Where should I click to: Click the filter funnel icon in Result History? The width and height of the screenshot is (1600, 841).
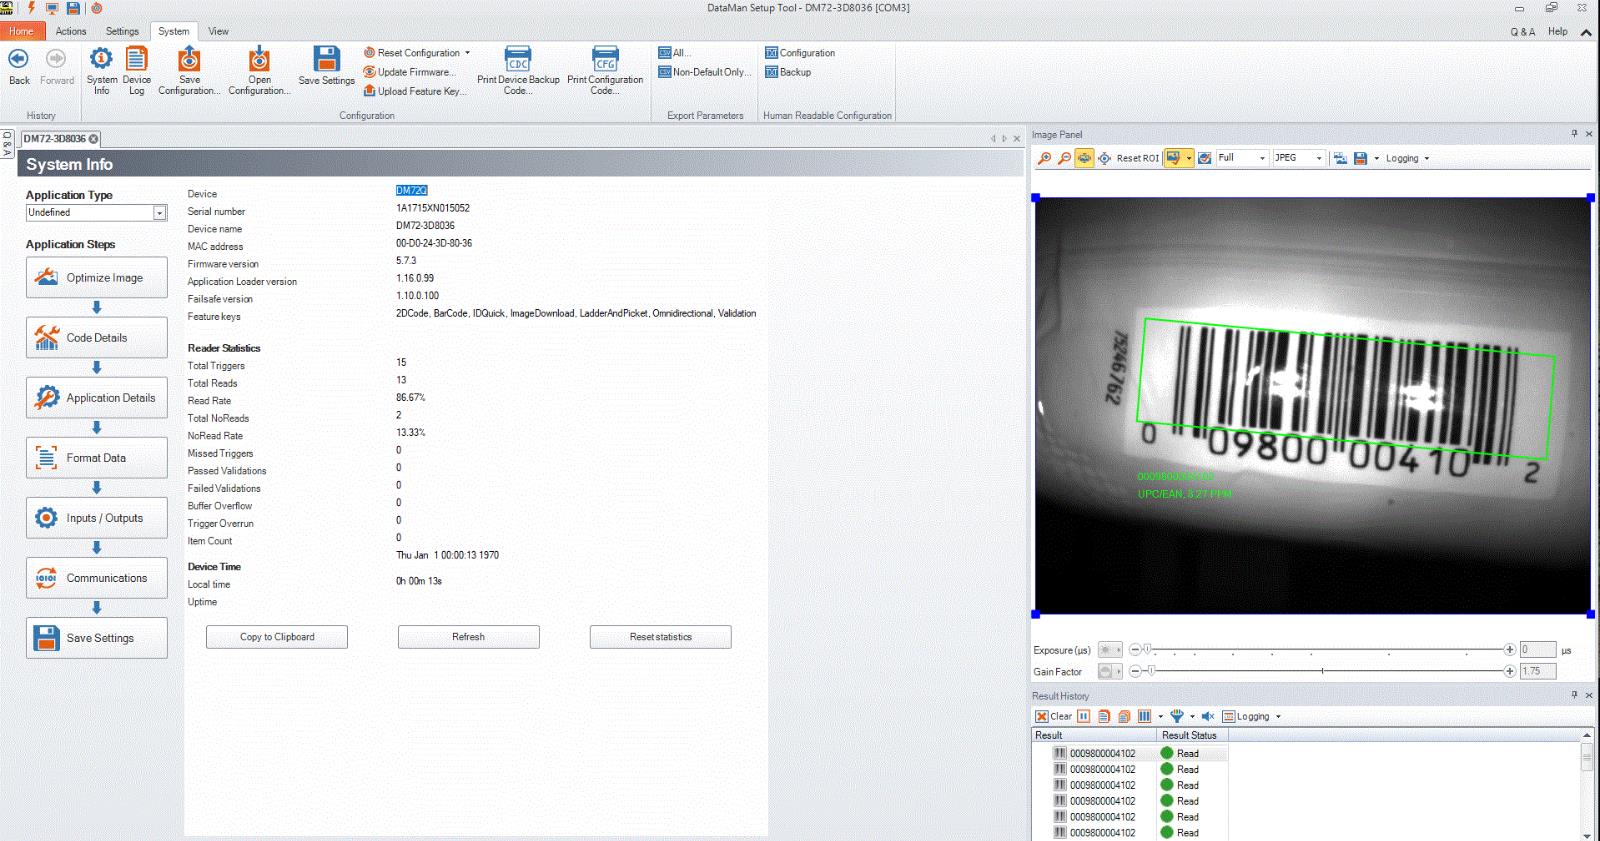click(1177, 716)
